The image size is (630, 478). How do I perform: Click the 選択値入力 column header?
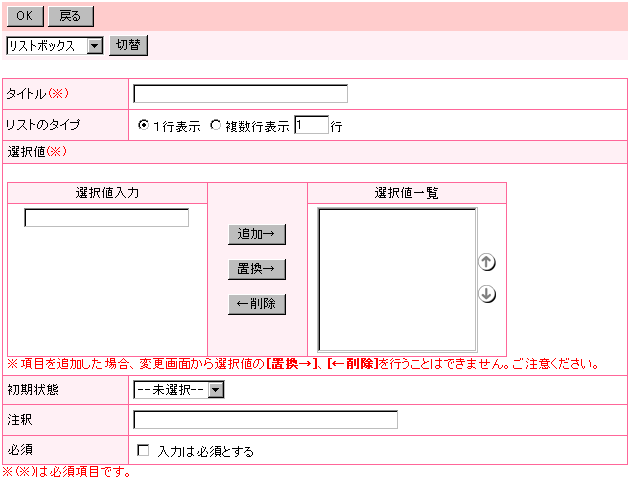(x=107, y=192)
